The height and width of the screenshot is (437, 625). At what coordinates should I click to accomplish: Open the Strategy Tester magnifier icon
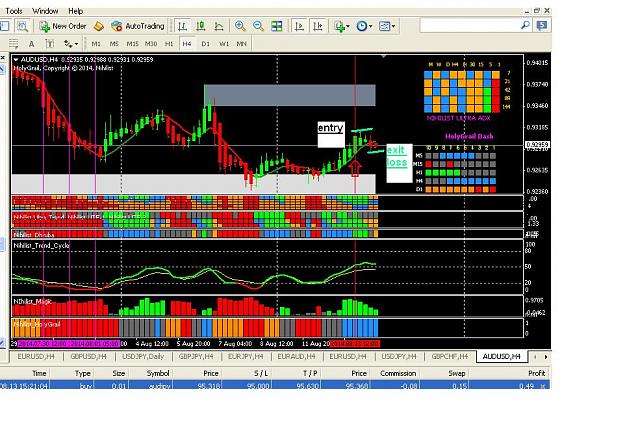pyautogui.click(x=22, y=26)
